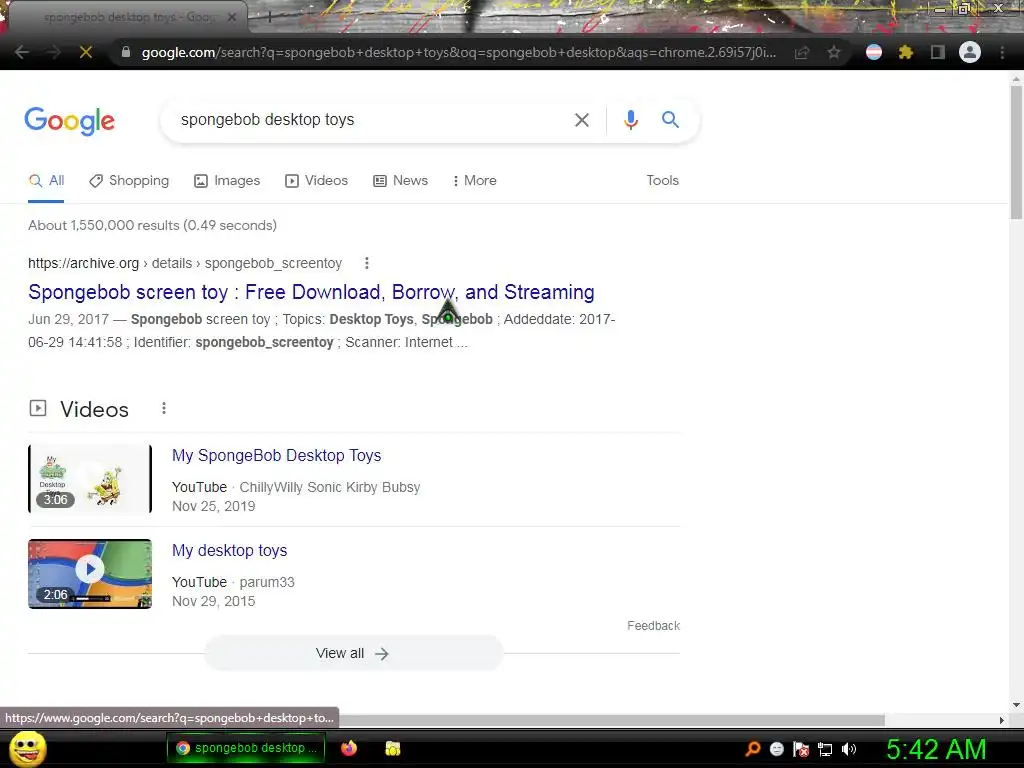Open site info via the padlock icon
This screenshot has width=1024, height=768.
click(126, 52)
